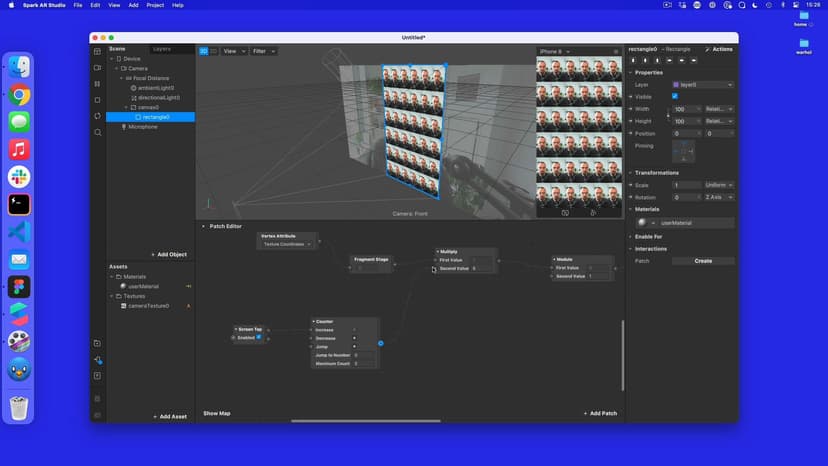Open the View dropdown in viewport
The width and height of the screenshot is (828, 466).
click(234, 51)
